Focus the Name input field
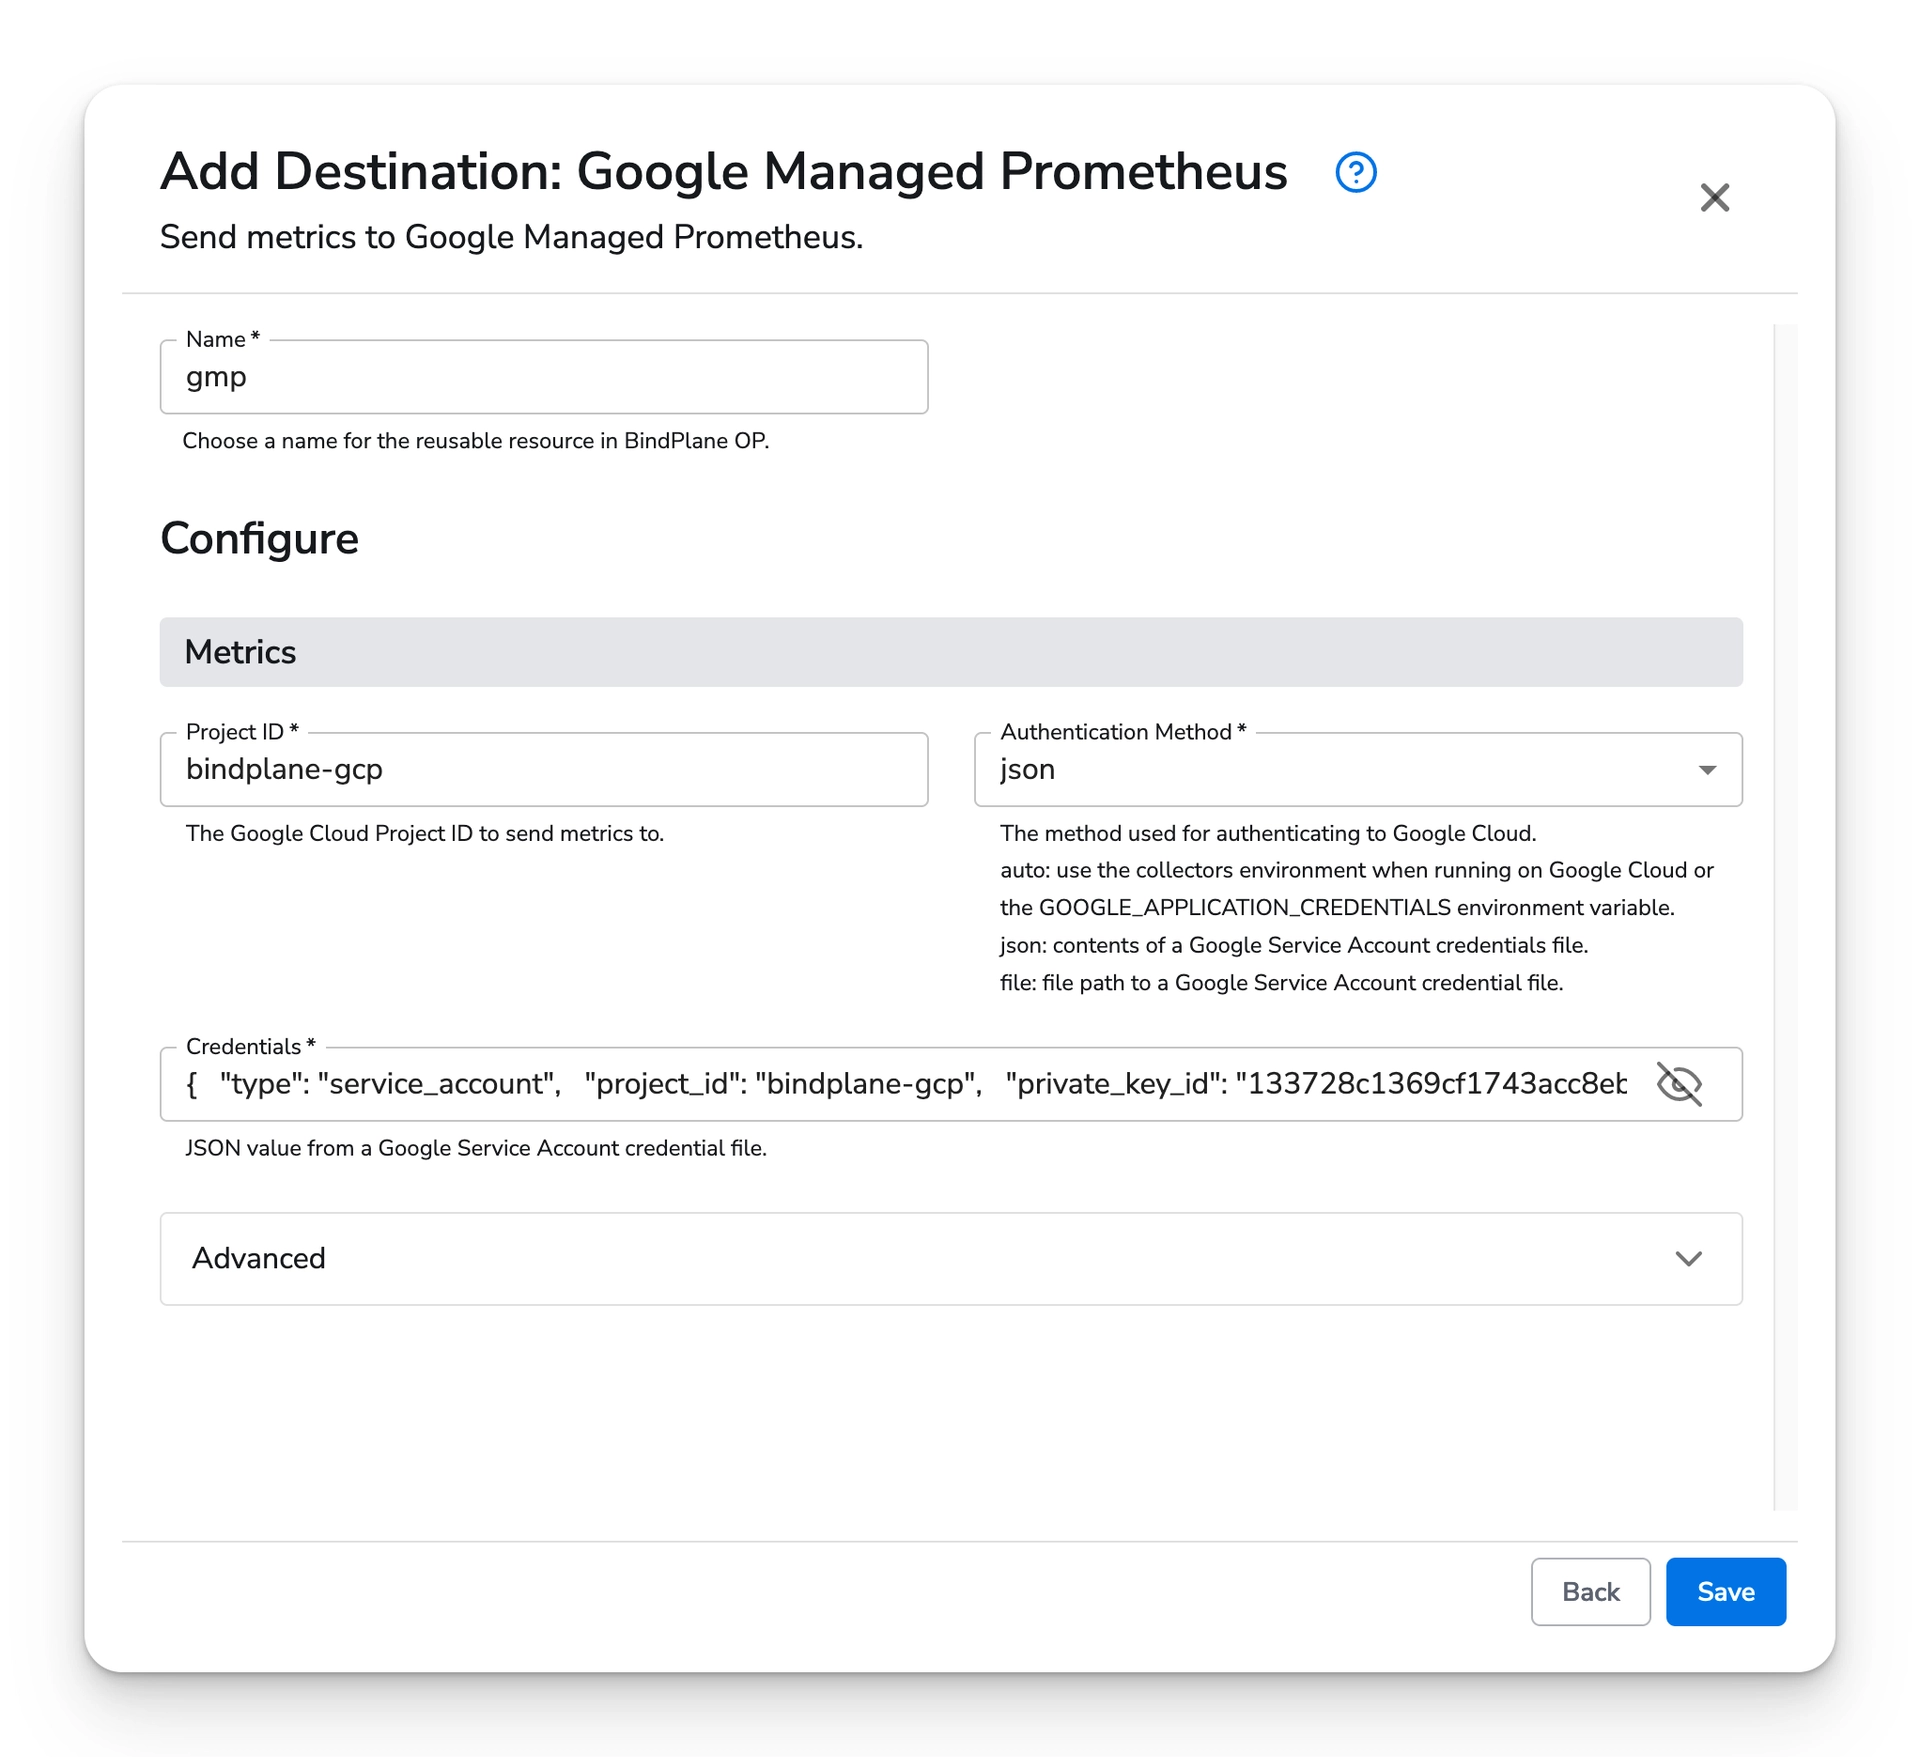Viewport: 1920px width, 1757px height. [x=544, y=377]
